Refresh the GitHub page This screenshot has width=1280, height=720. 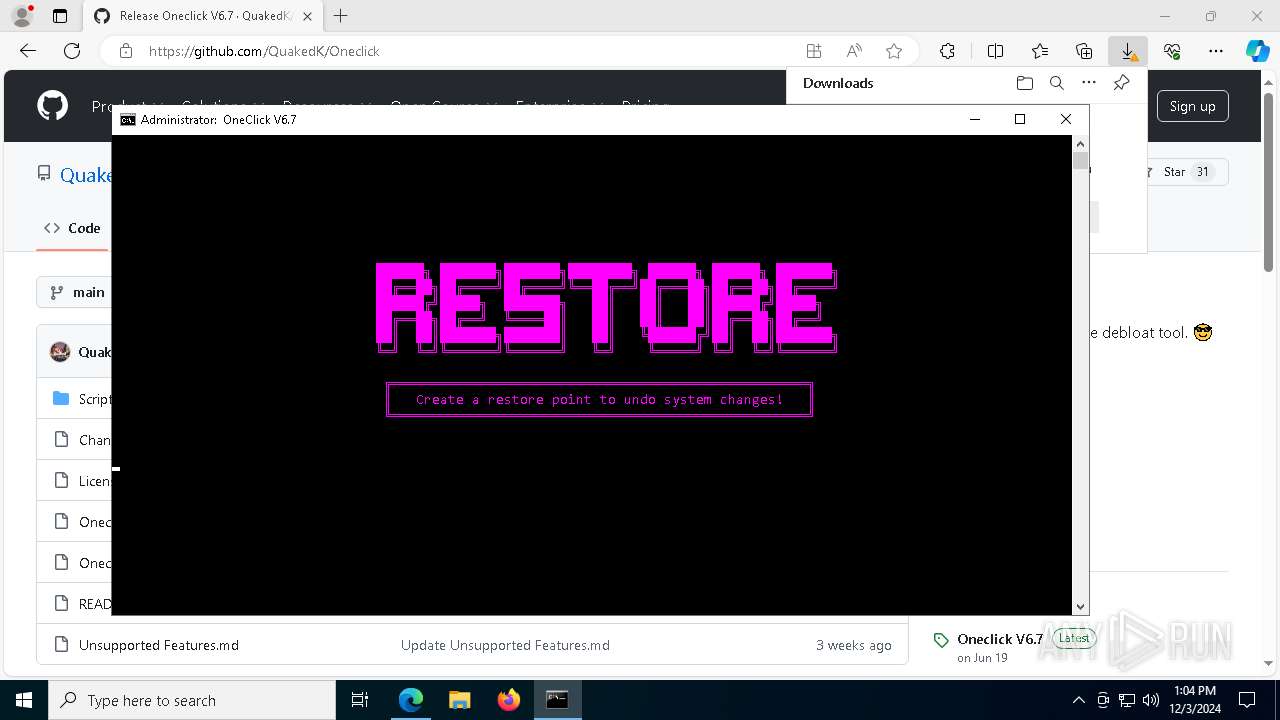tap(72, 51)
